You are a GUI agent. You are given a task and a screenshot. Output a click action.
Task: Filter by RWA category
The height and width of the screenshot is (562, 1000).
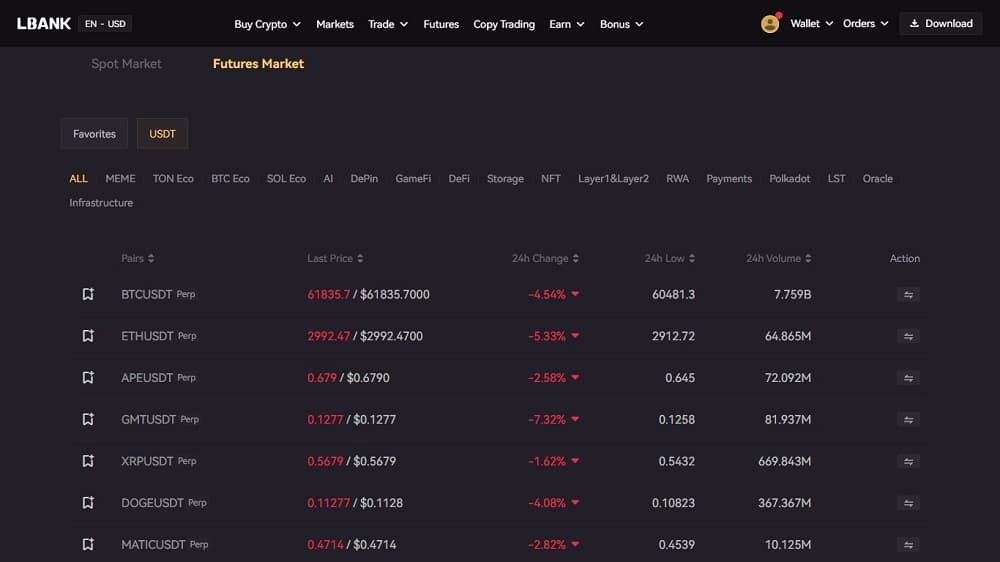tap(677, 179)
